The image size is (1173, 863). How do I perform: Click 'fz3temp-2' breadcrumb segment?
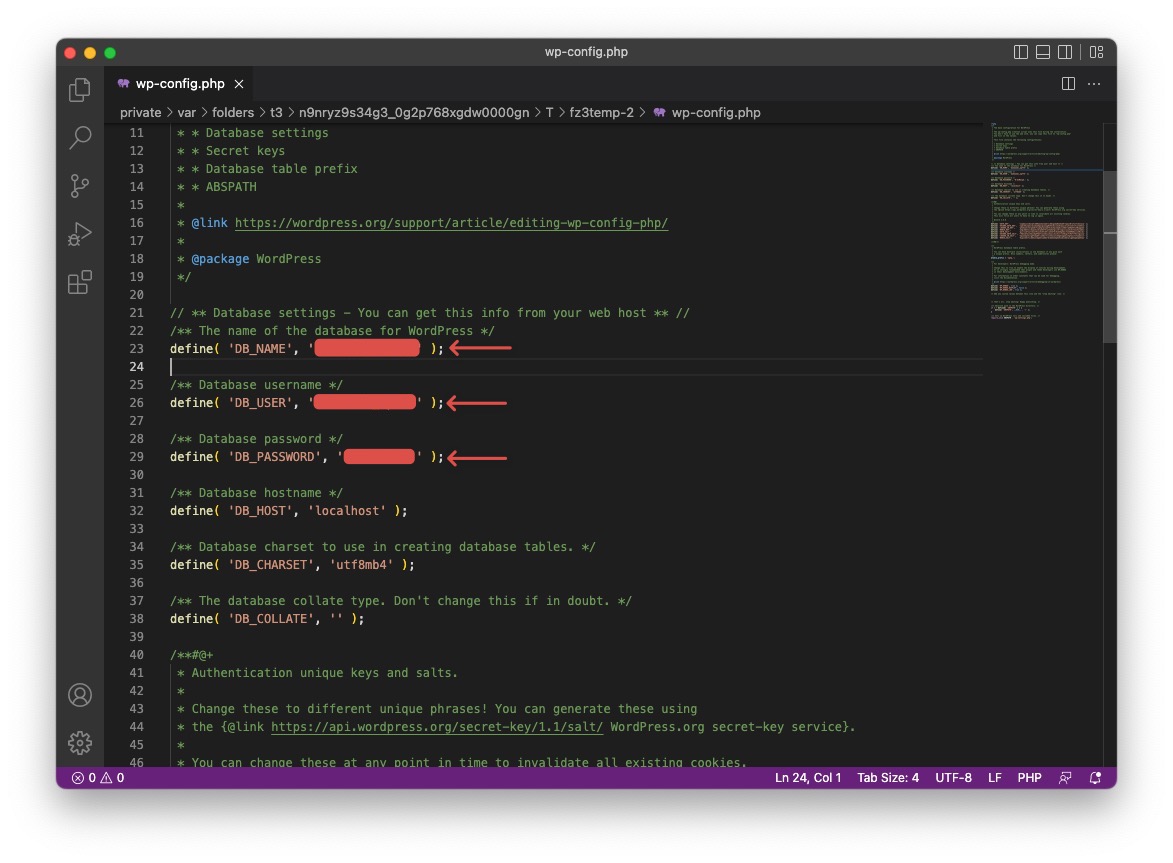pyautogui.click(x=601, y=112)
